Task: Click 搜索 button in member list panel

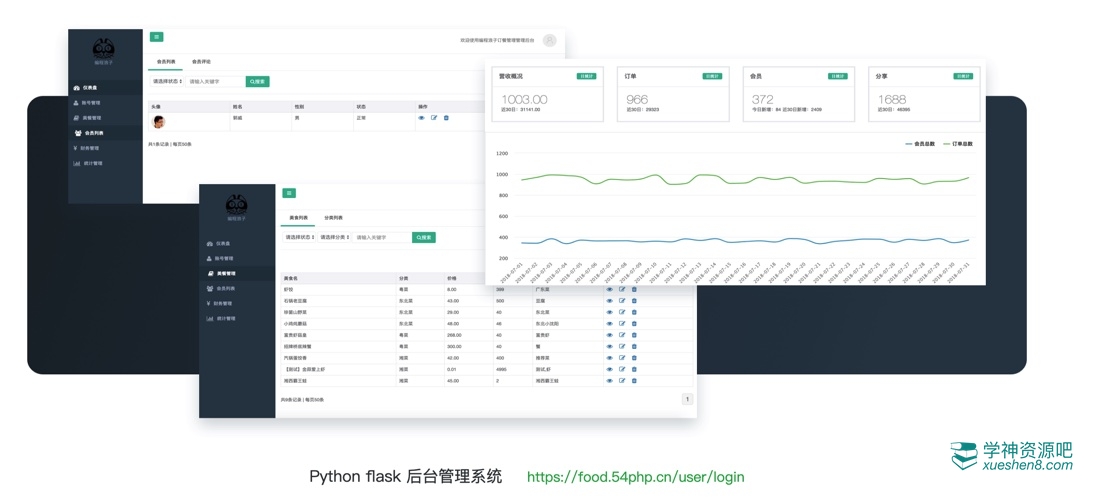Action: tap(257, 82)
